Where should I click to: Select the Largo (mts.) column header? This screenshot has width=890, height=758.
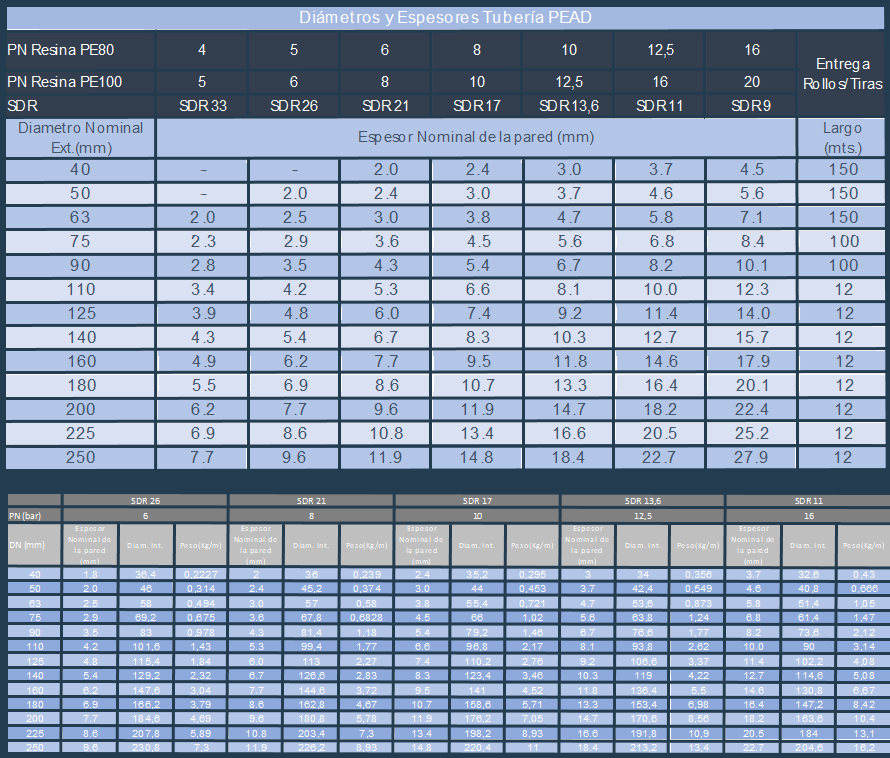click(842, 137)
